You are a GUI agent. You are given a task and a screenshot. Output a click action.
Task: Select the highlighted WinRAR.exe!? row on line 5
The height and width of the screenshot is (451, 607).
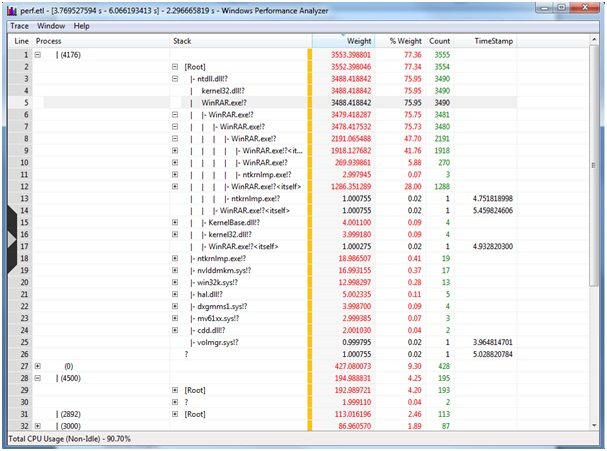click(224, 103)
